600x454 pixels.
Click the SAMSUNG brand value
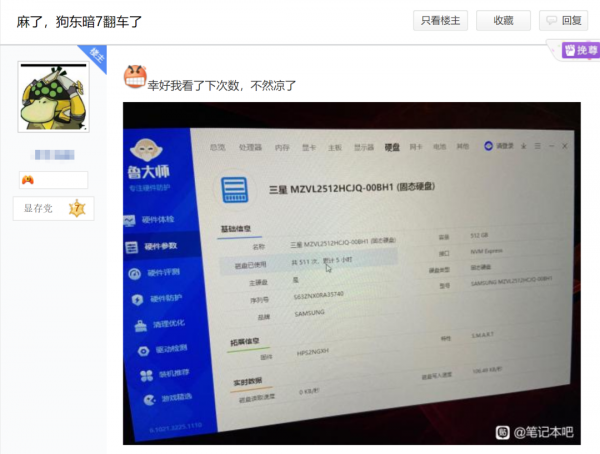(x=310, y=313)
